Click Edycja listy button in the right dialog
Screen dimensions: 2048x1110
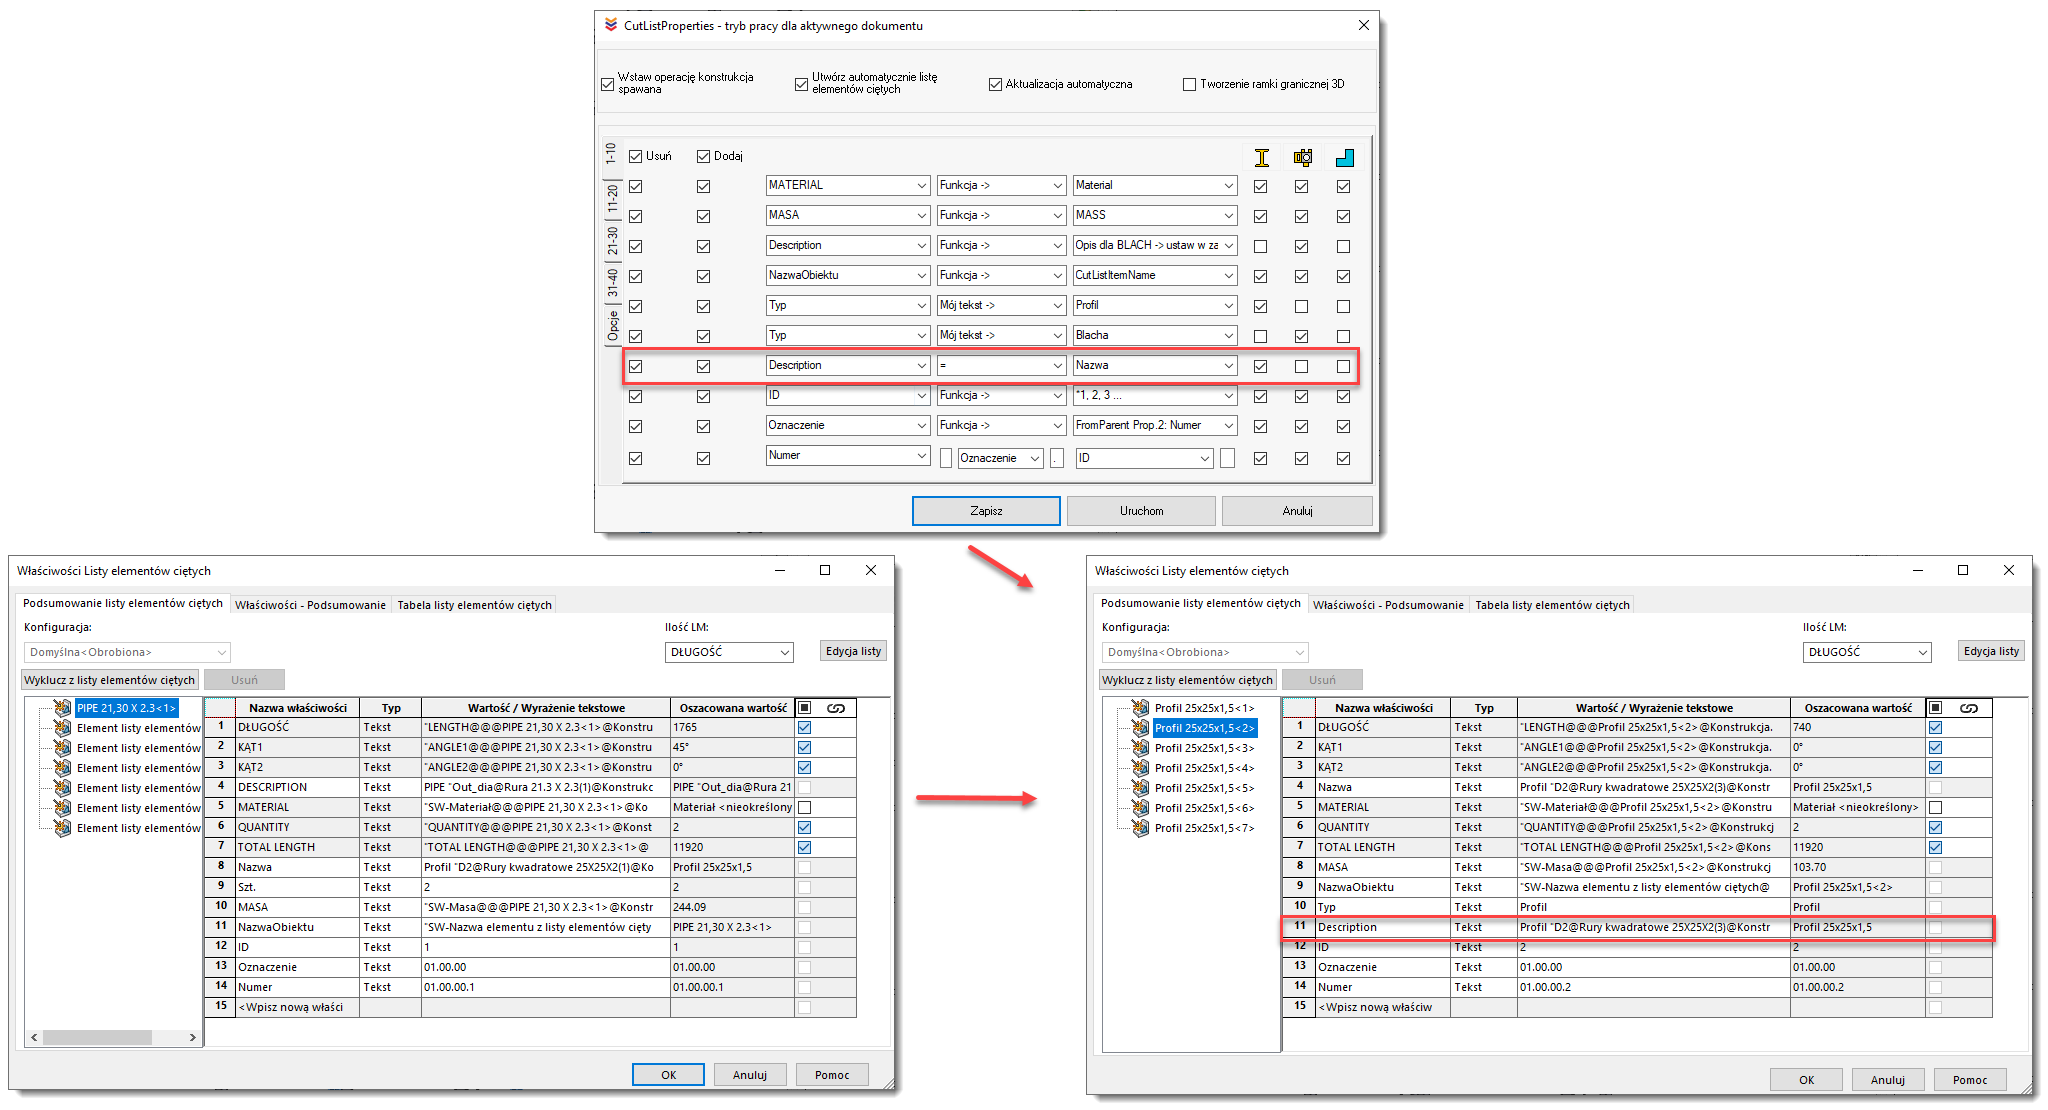pos(1990,651)
